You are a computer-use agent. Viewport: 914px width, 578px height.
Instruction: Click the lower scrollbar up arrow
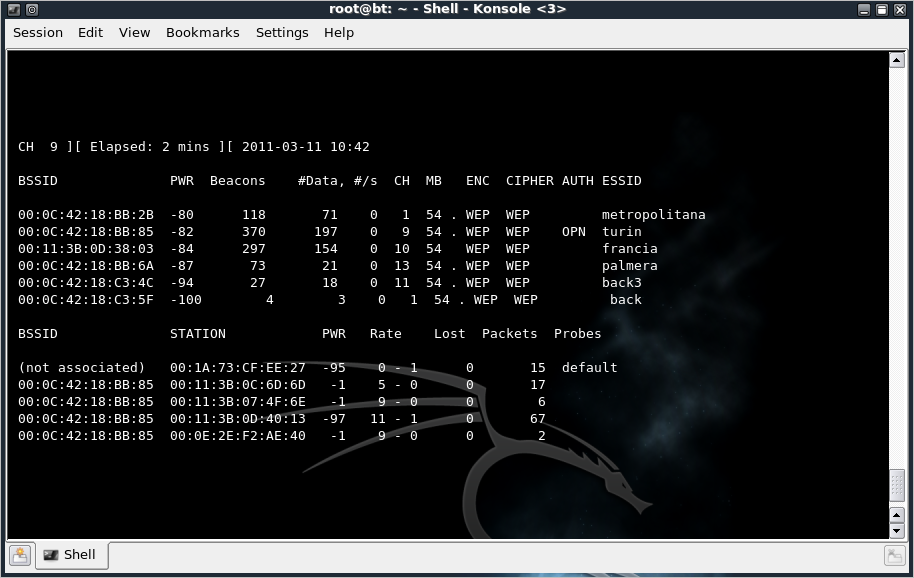897,515
